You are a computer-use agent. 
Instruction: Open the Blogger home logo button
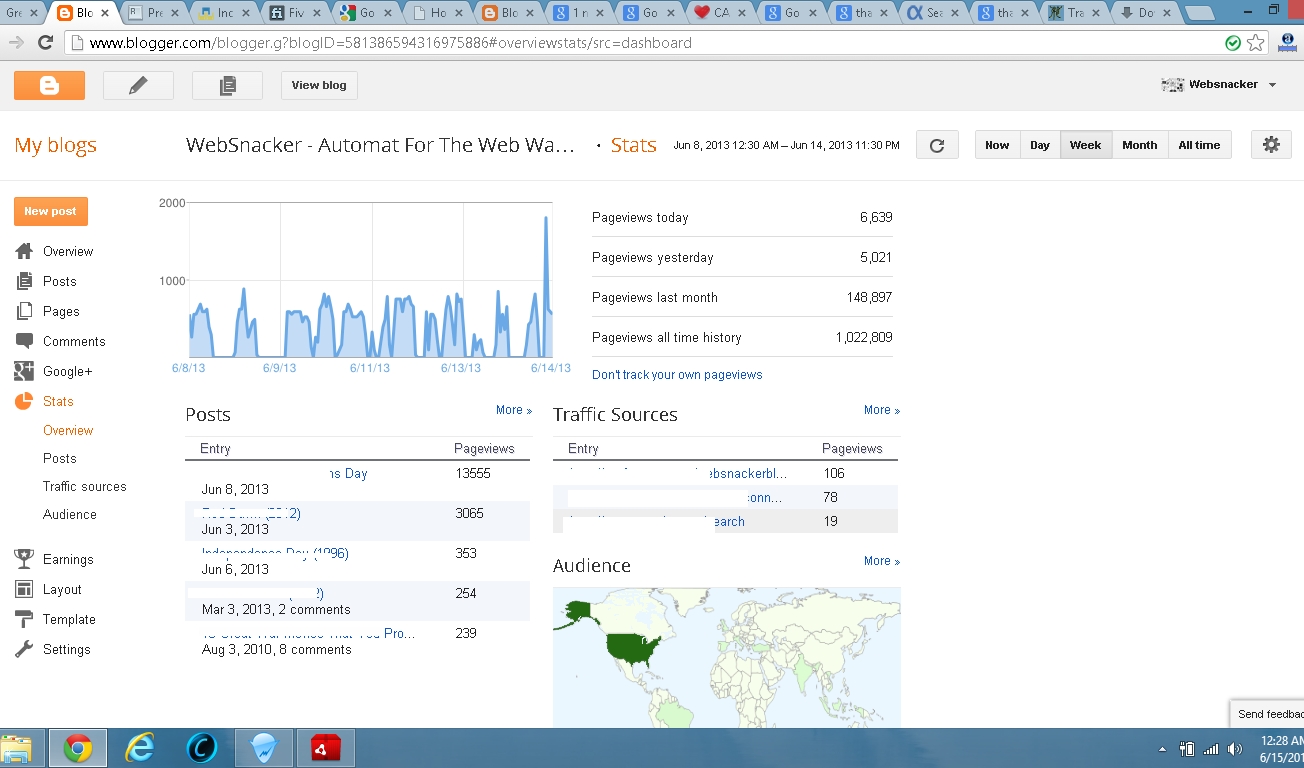click(x=49, y=86)
